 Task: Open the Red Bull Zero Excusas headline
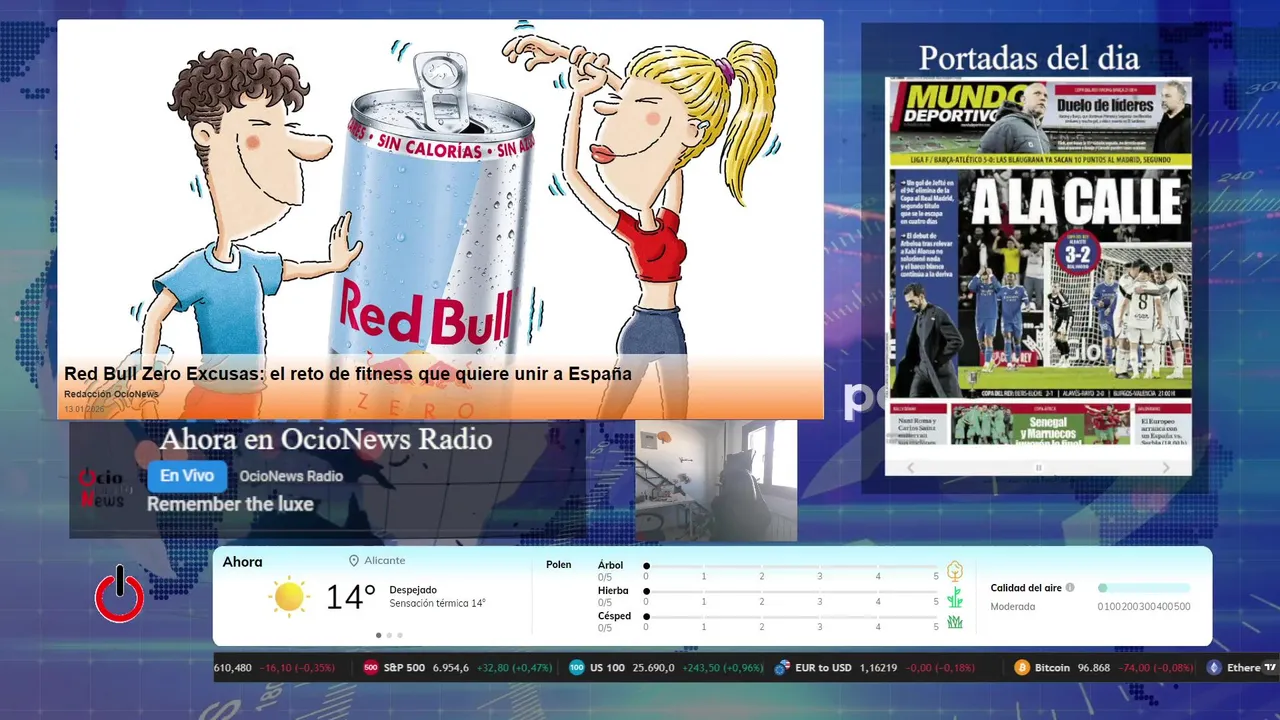348,374
